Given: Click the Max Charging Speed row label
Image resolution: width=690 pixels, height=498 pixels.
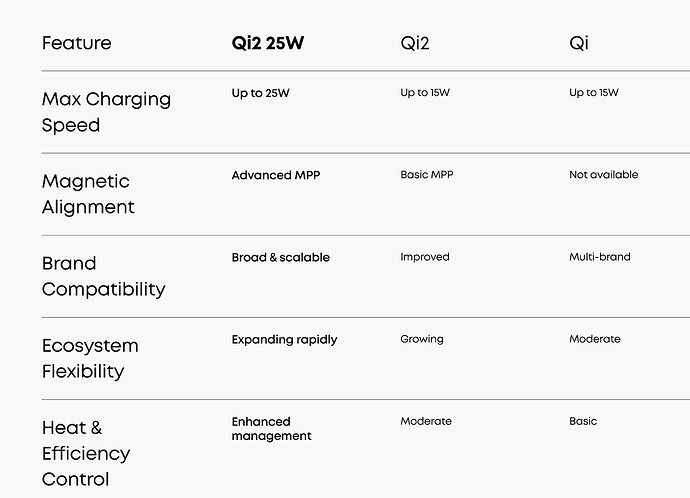Looking at the screenshot, I should [x=106, y=112].
